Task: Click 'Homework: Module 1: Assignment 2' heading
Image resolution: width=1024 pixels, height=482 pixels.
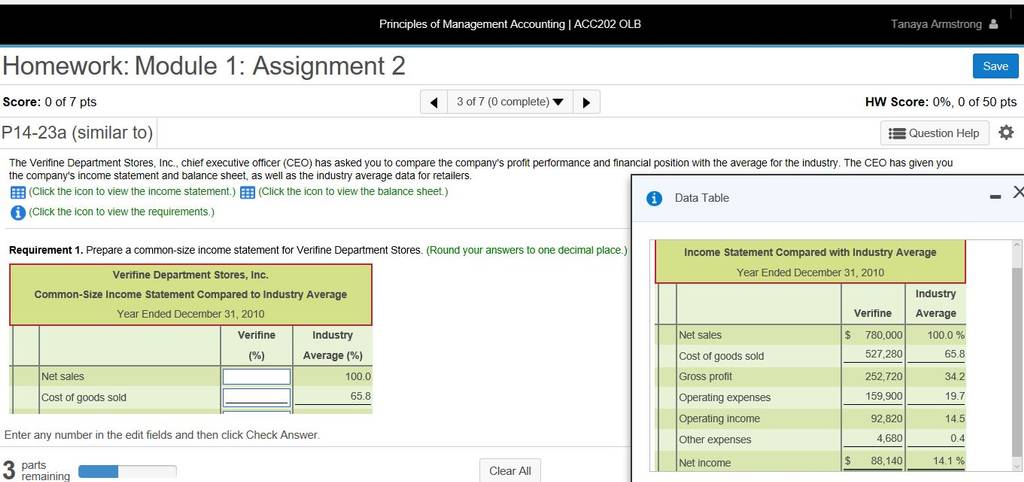Action: click(204, 66)
